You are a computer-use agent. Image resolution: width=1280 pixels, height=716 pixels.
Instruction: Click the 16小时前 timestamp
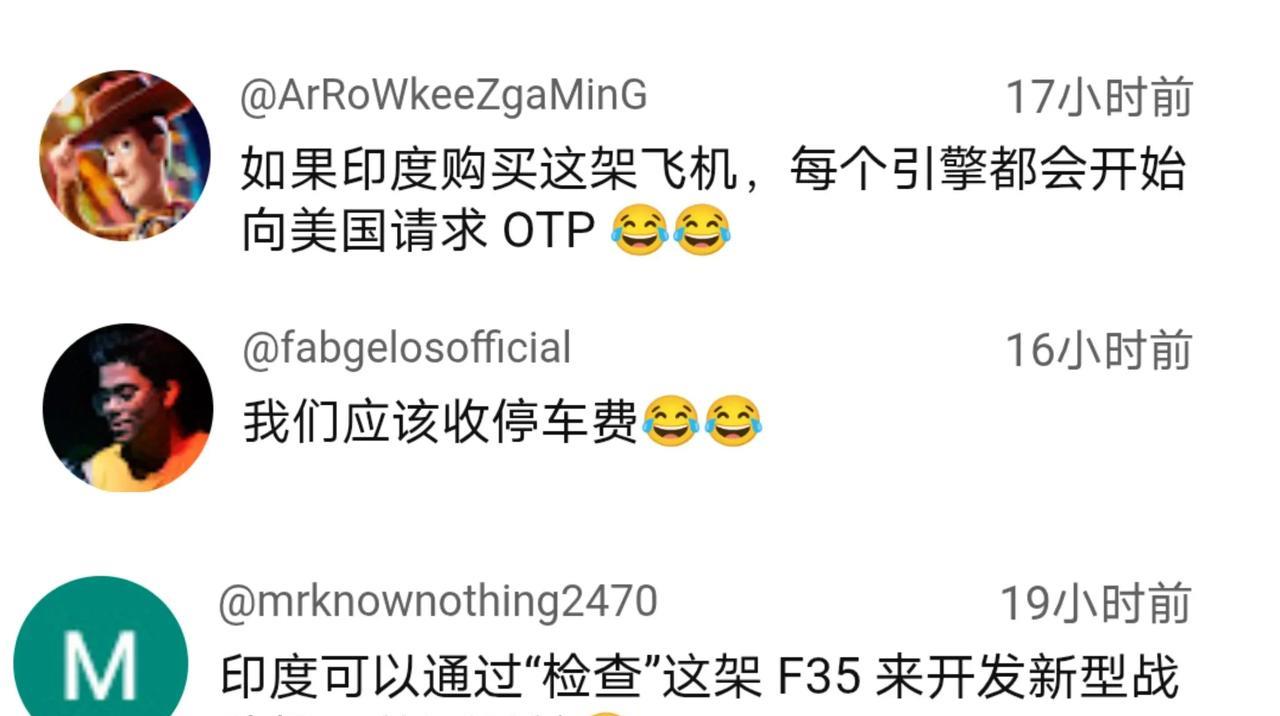coord(1099,351)
